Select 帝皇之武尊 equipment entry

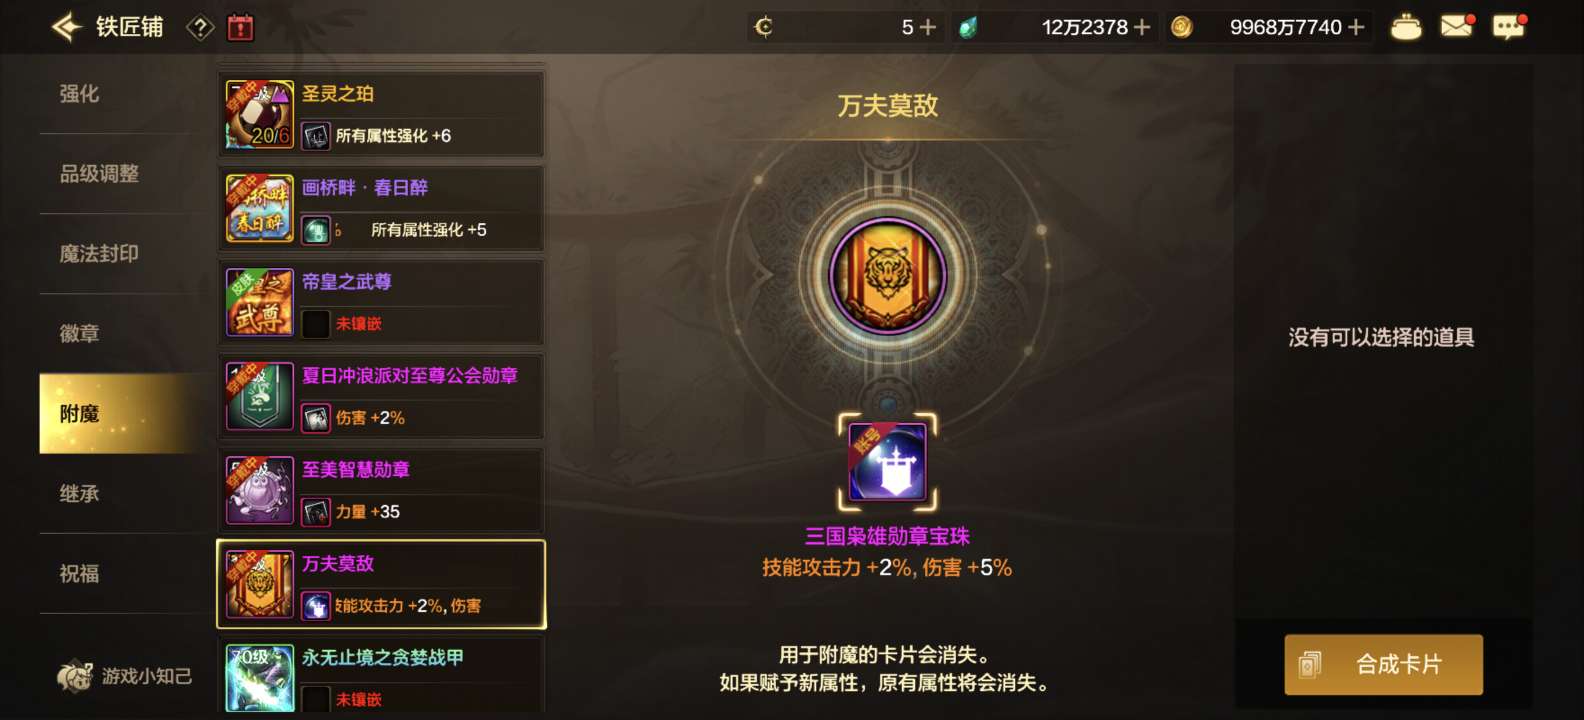tap(381, 302)
